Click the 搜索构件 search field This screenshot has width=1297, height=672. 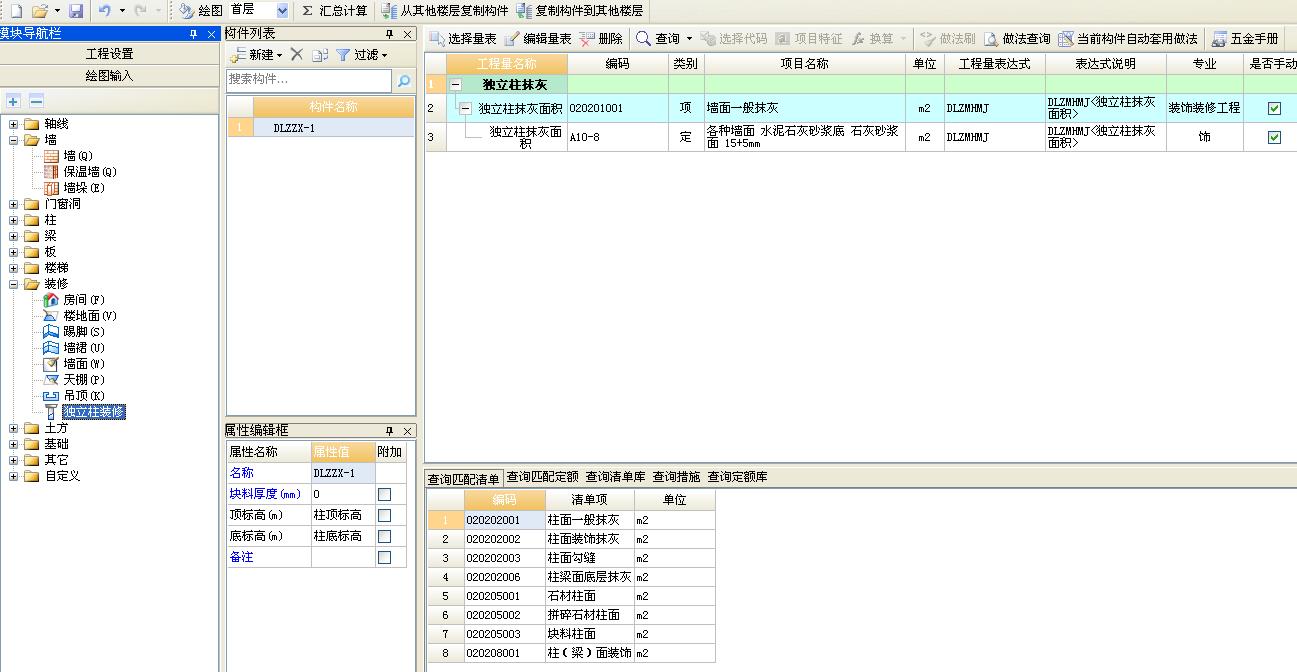(309, 80)
